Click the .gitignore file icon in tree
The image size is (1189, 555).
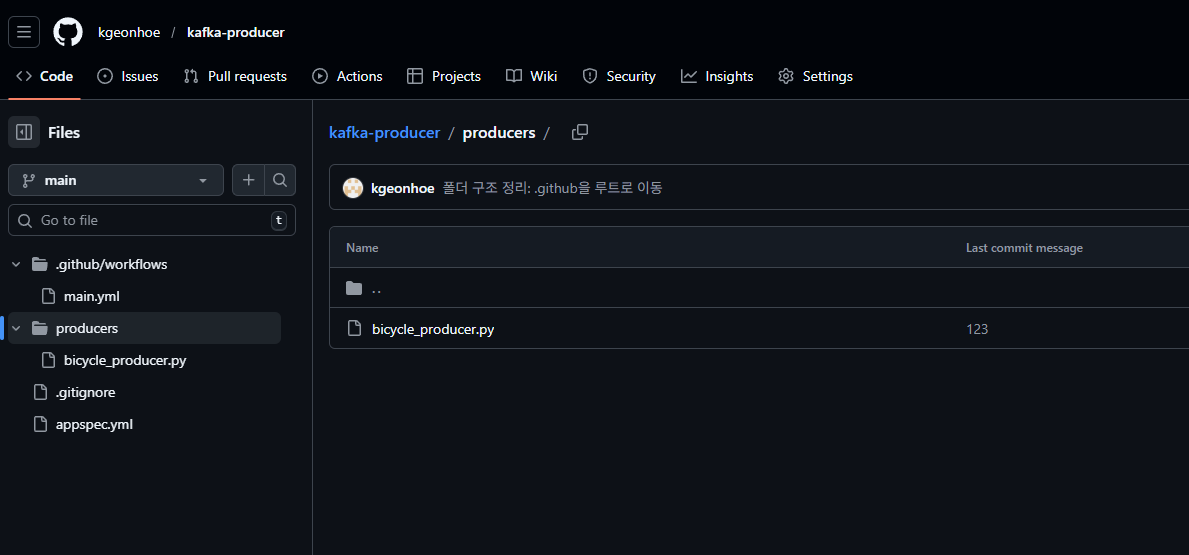pos(40,393)
